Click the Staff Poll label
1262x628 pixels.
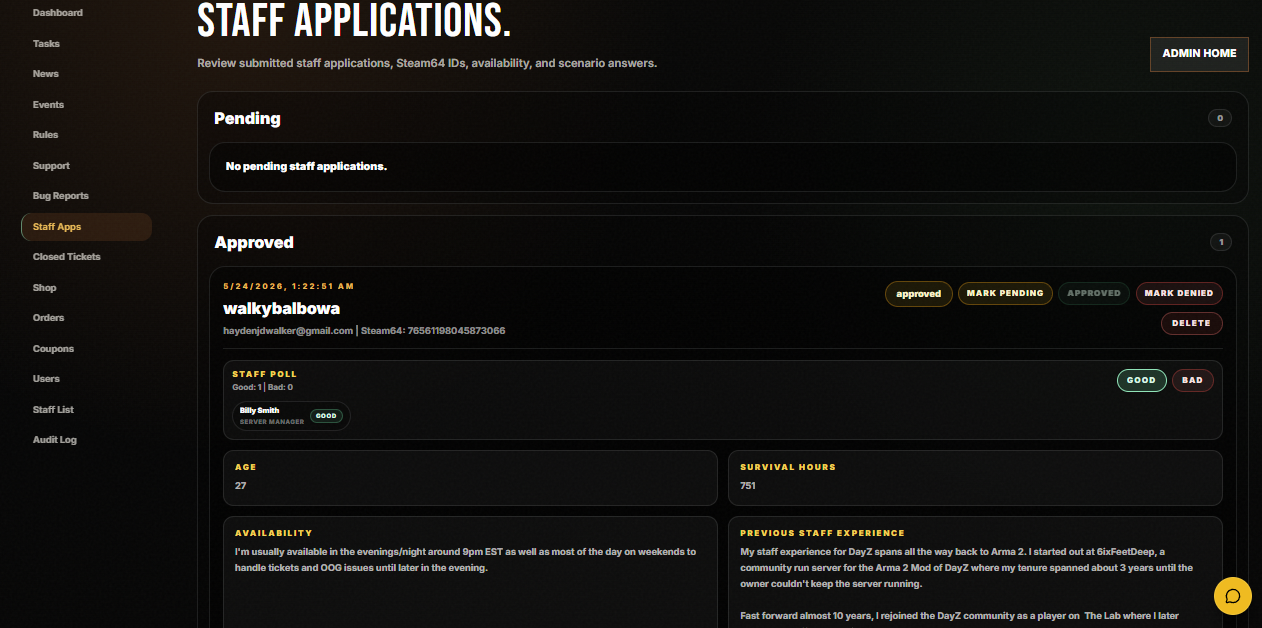click(x=265, y=374)
